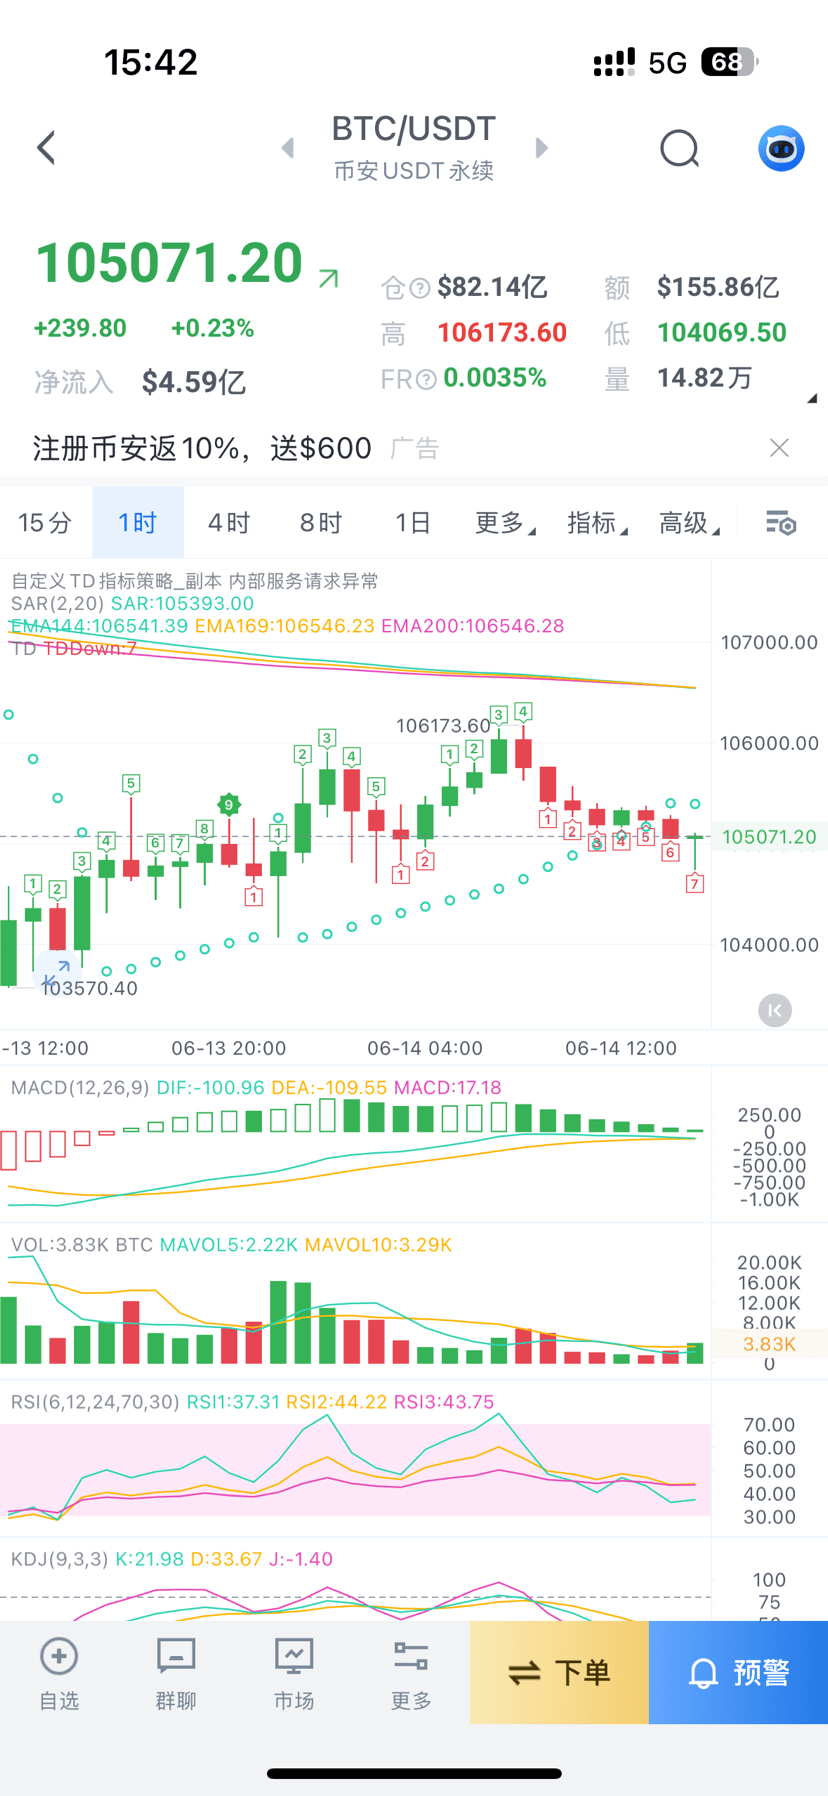Select the 1时 timeframe tab
Viewport: 828px width, 1796px height.
click(x=138, y=522)
